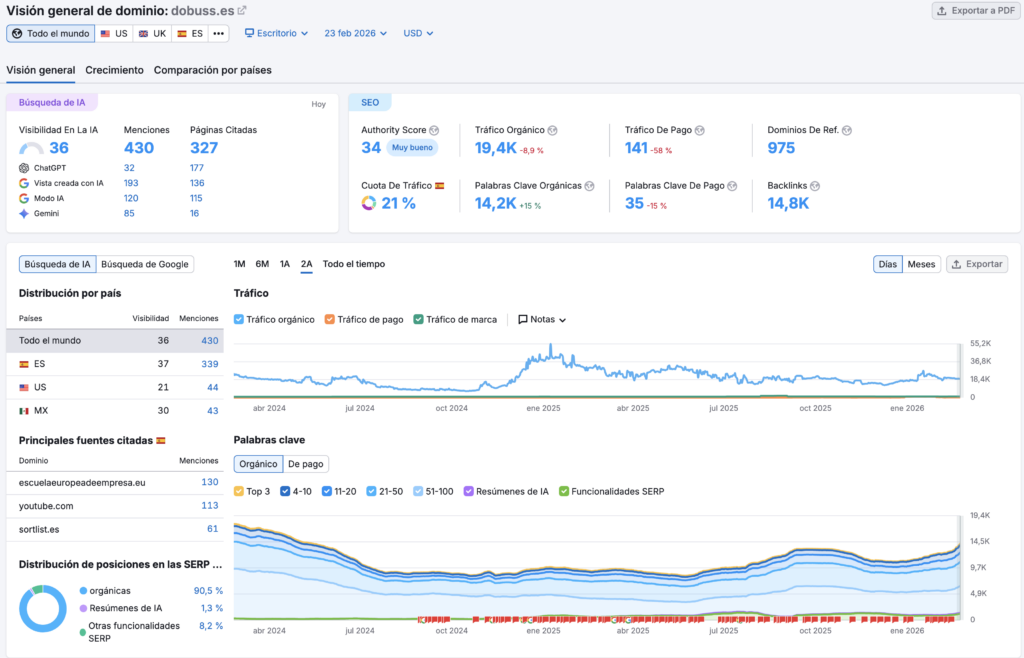Switch to the Crecimiento tab
Viewport: 1024px width, 658px height.
114,70
